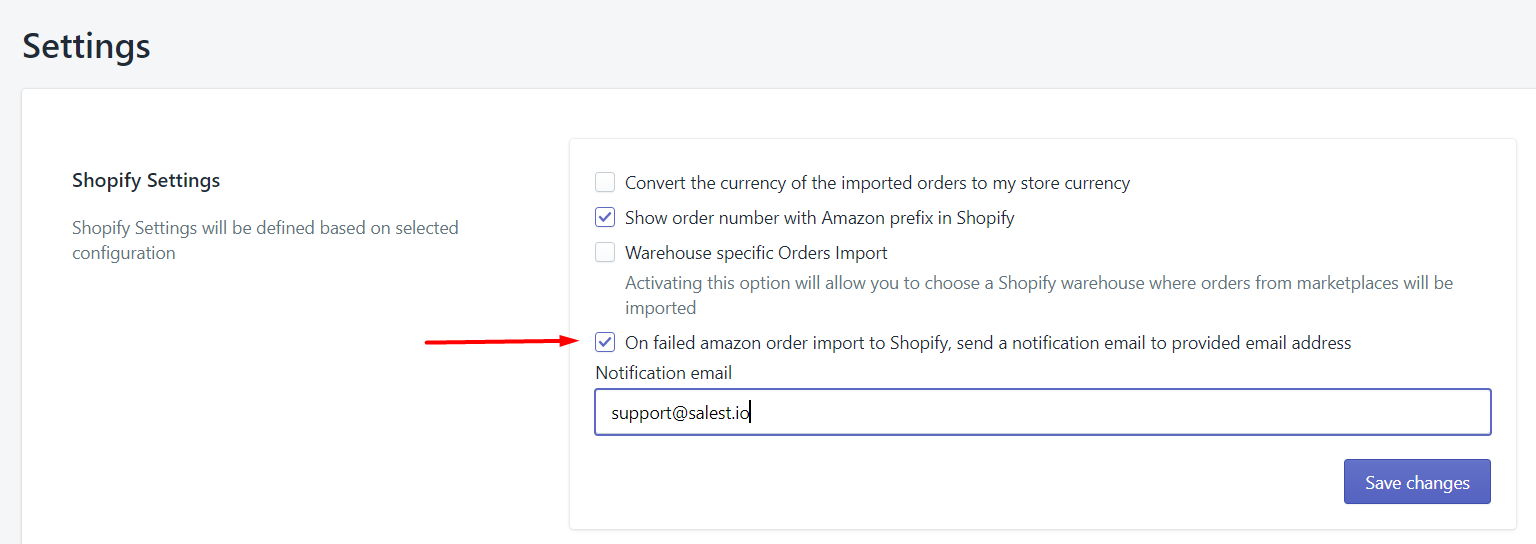Viewport: 1536px width, 544px height.
Task: Uncheck Show order number with Amazon prefix checkbox
Action: pyautogui.click(x=605, y=217)
